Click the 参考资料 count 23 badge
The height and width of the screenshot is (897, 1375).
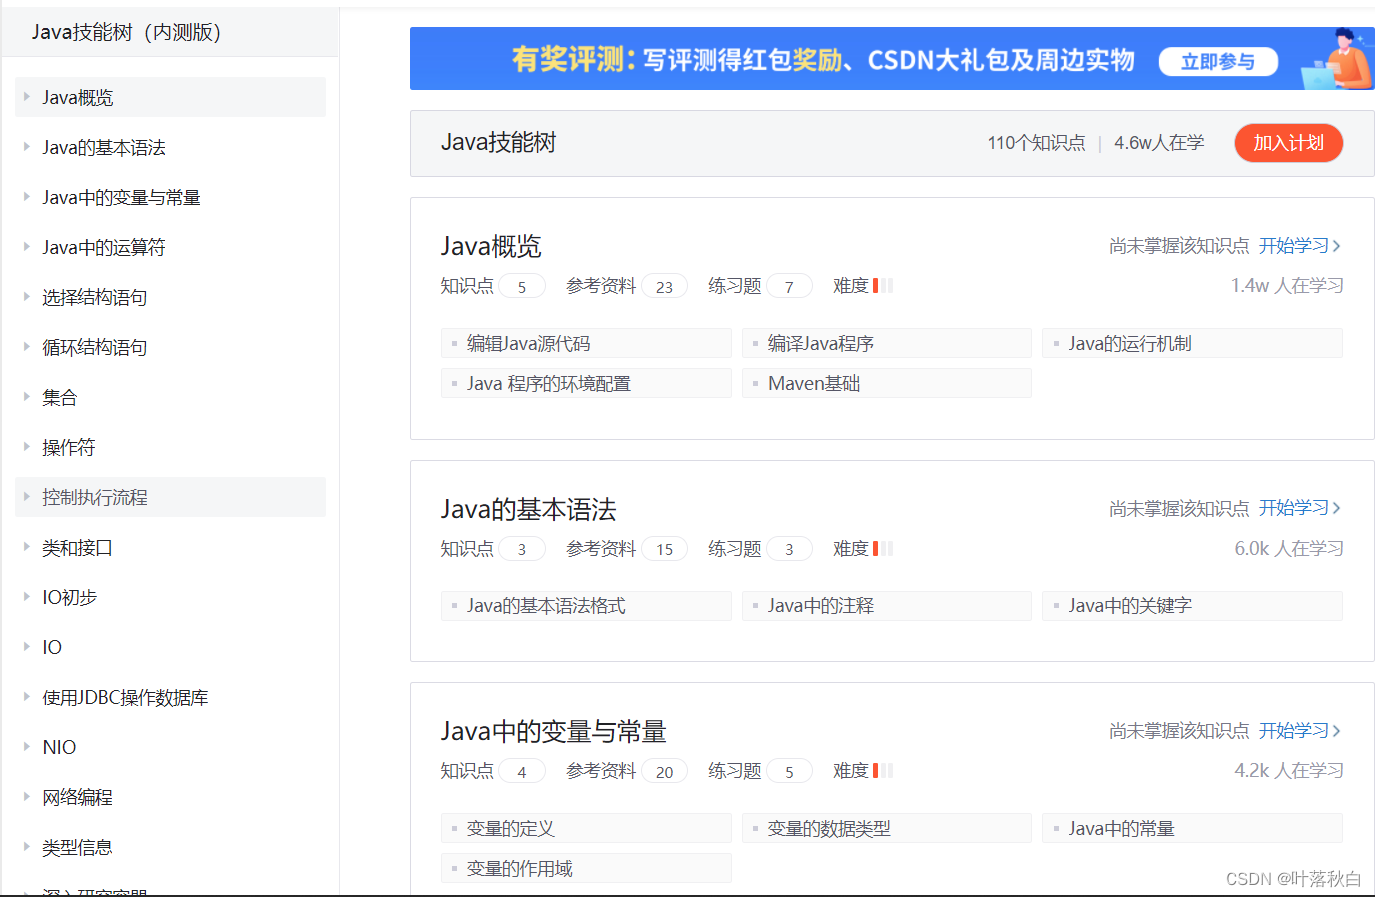pos(664,287)
